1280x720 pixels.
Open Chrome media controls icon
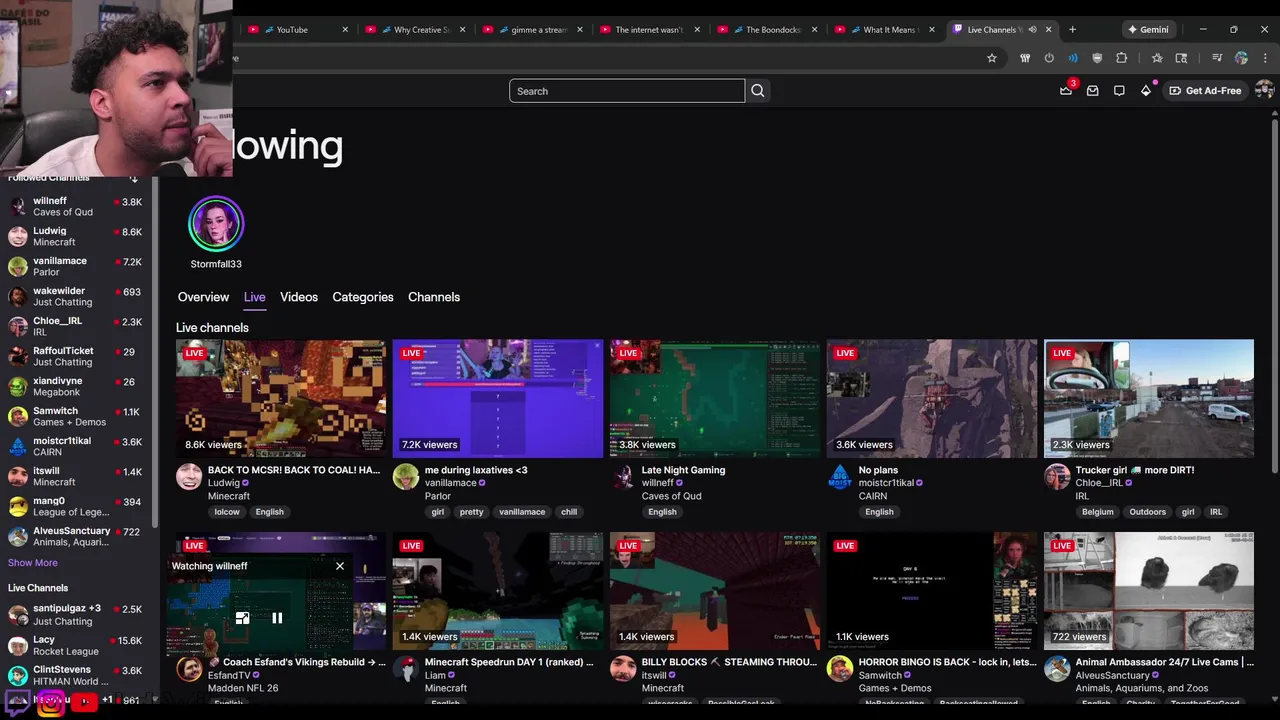pyautogui.click(x=1217, y=58)
